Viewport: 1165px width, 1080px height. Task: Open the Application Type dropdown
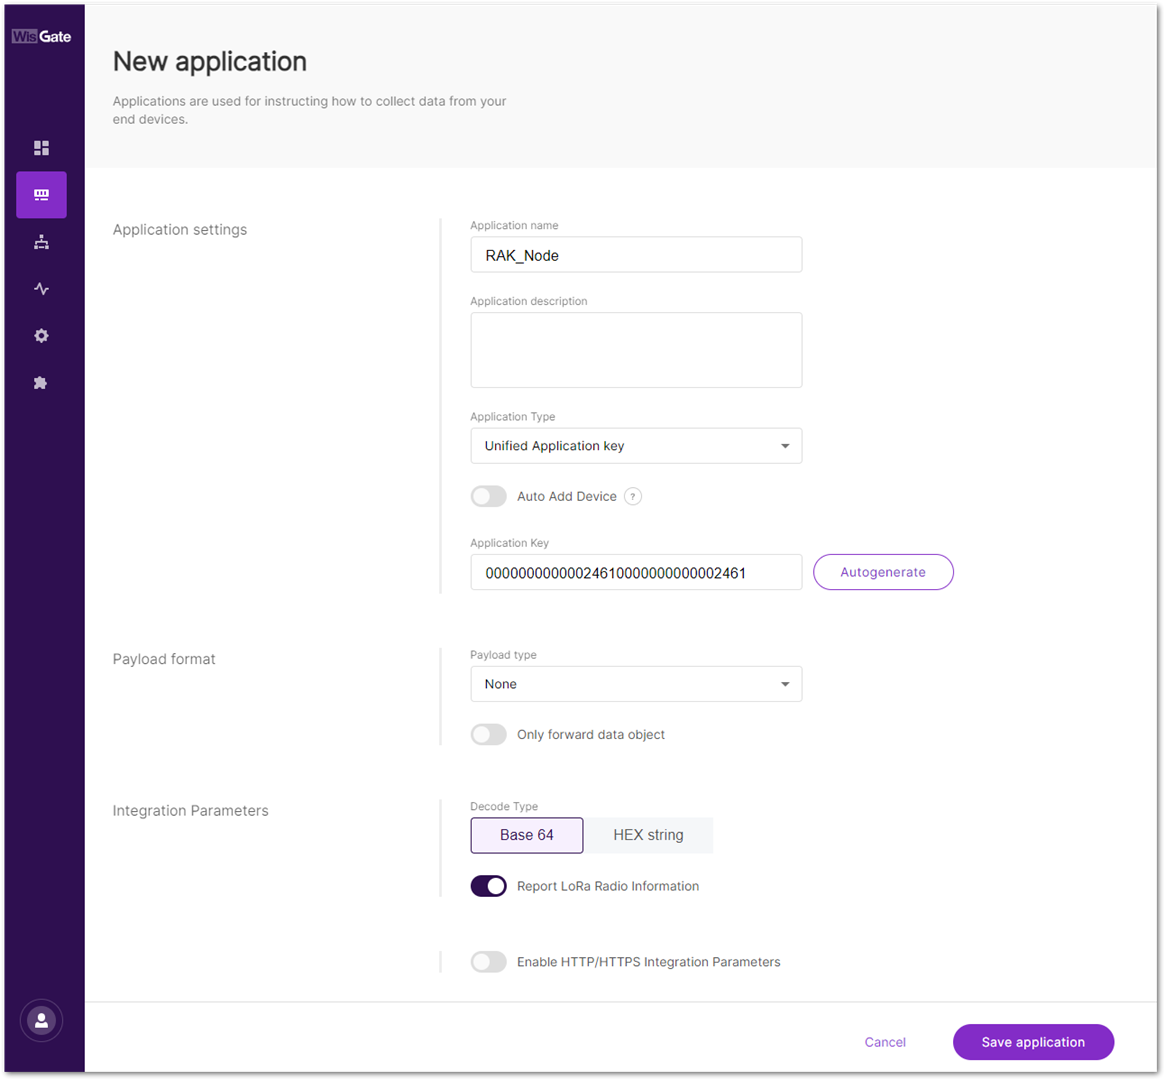[636, 445]
